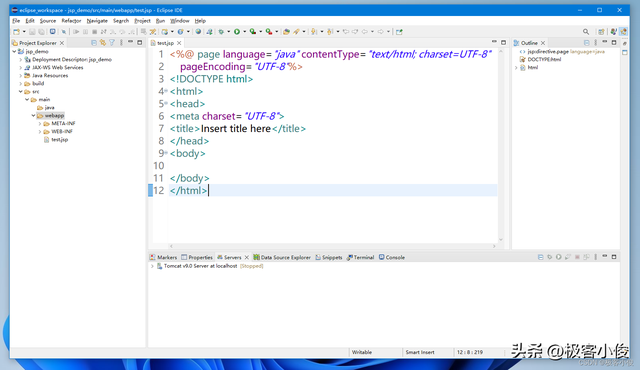Click empty line 10 in editor
The height and width of the screenshot is (370, 640).
pyautogui.click(x=333, y=166)
